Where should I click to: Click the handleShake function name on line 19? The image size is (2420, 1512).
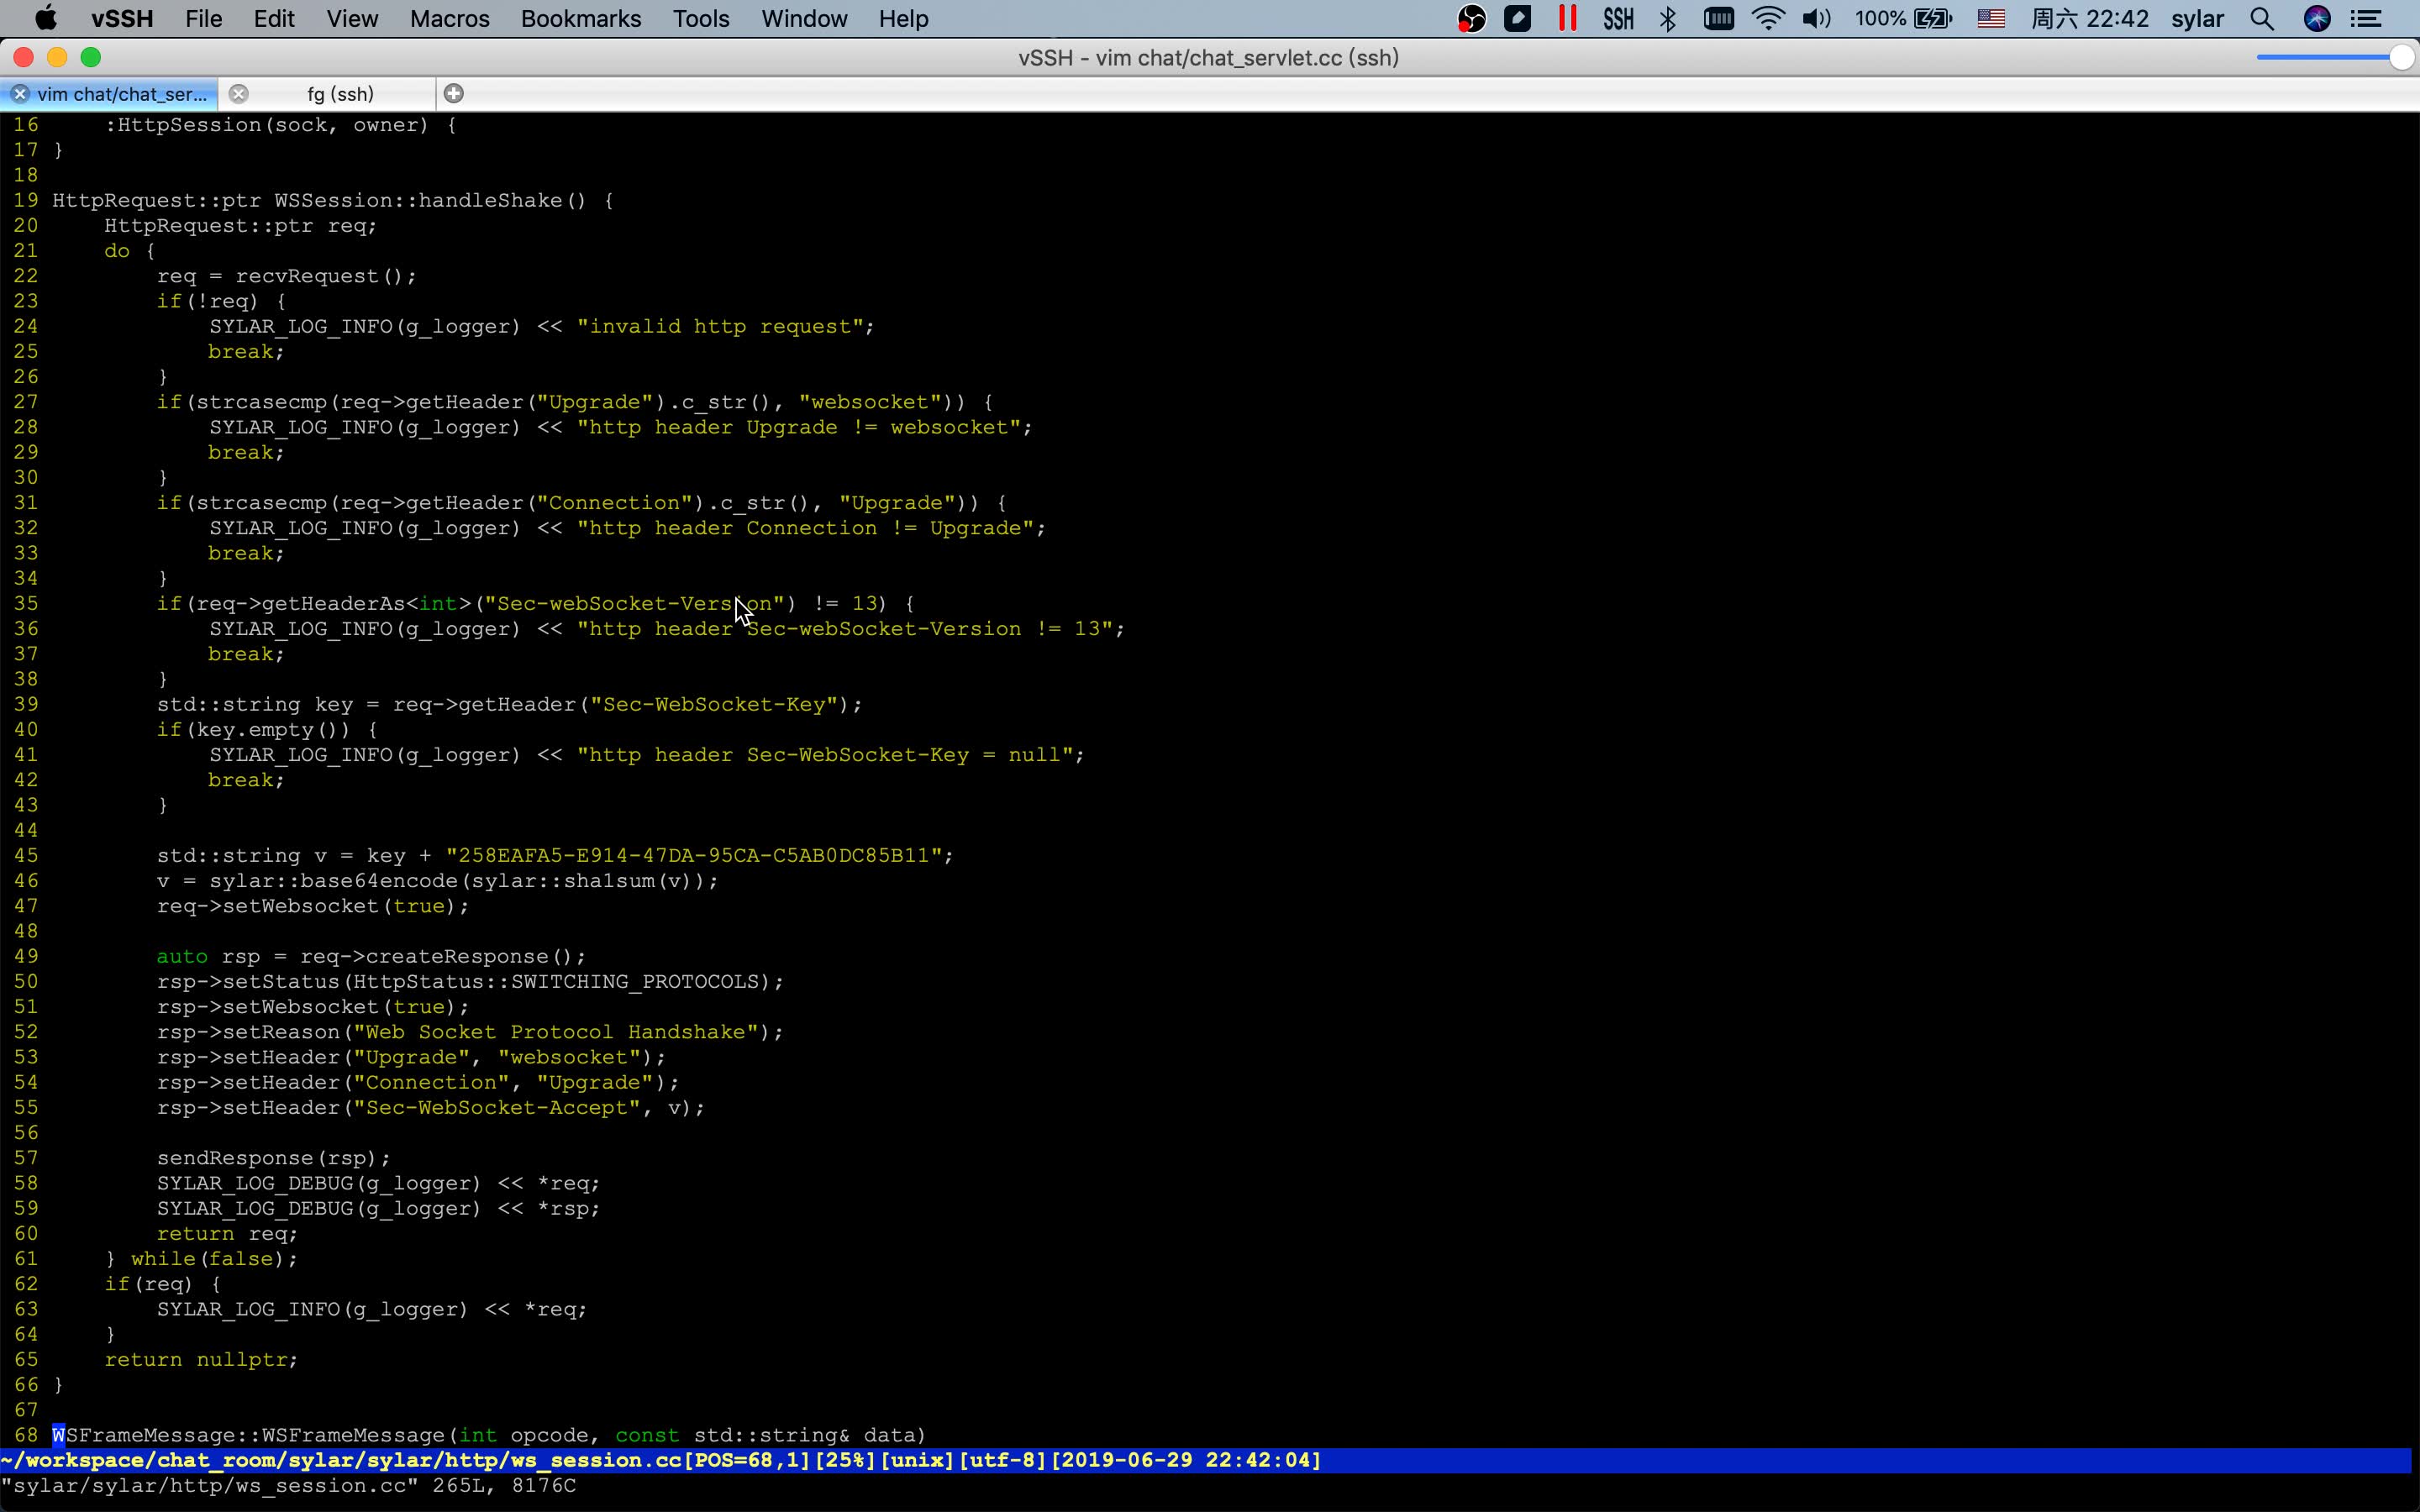[x=490, y=200]
